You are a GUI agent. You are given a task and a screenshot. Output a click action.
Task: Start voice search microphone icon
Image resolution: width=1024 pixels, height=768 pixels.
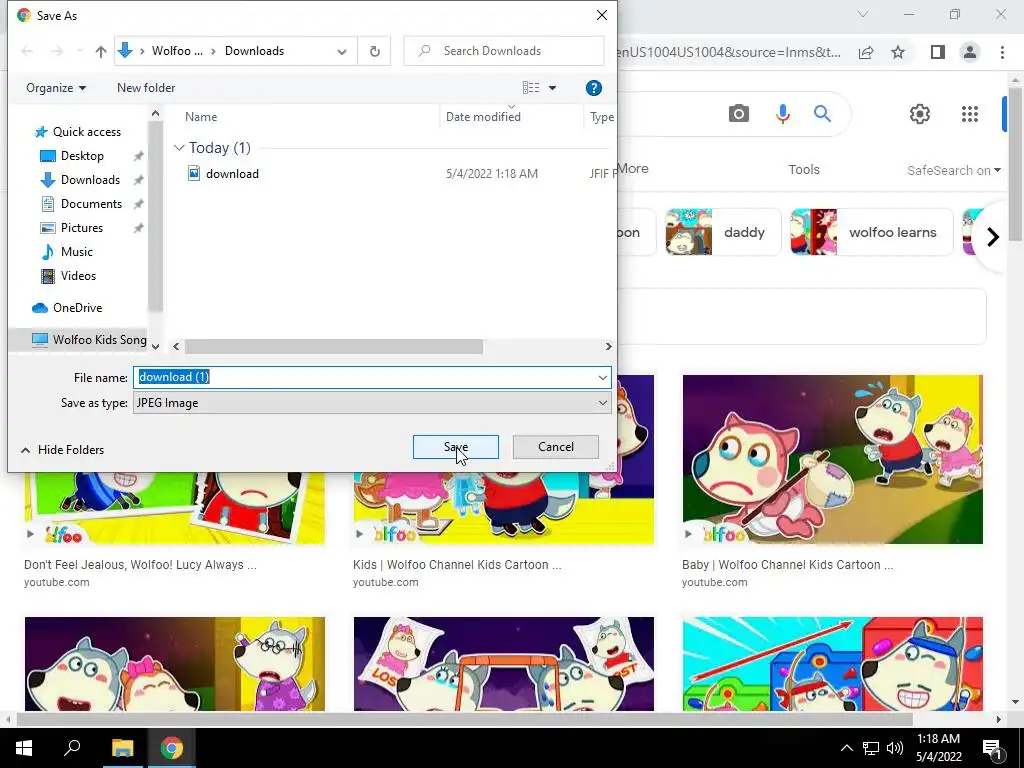(782, 114)
